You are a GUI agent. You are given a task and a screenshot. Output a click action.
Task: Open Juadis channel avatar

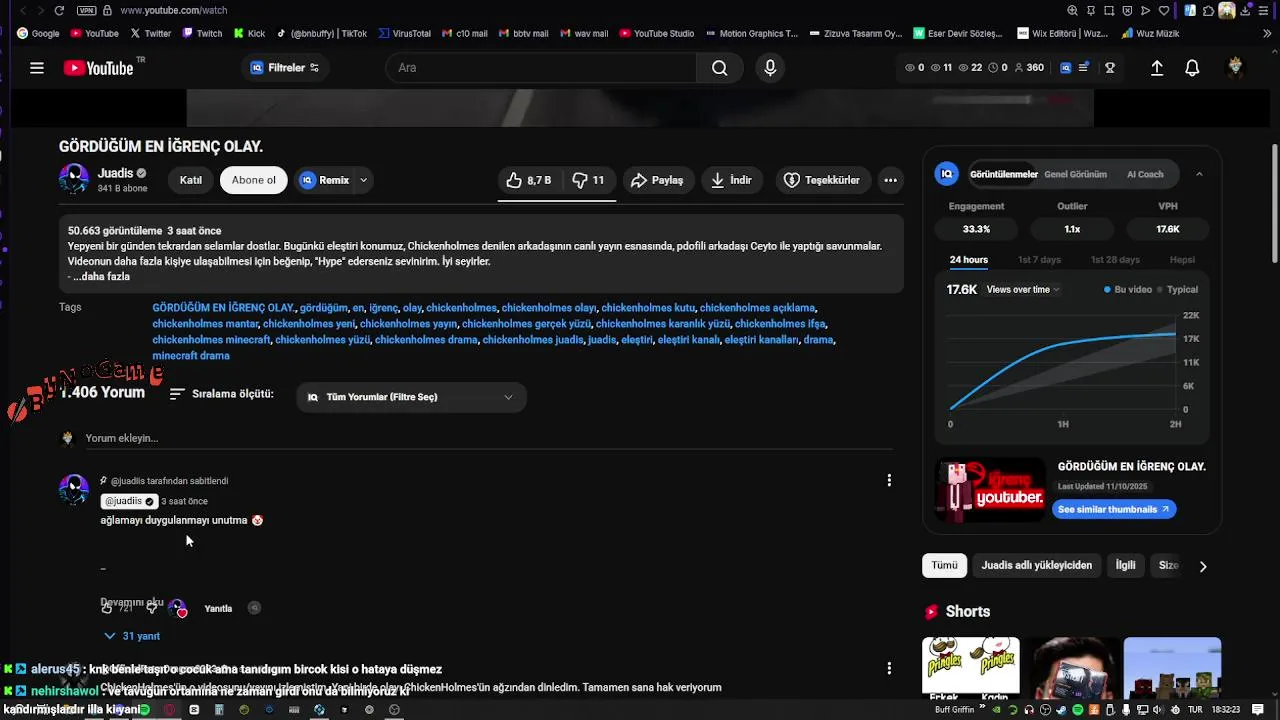74,180
